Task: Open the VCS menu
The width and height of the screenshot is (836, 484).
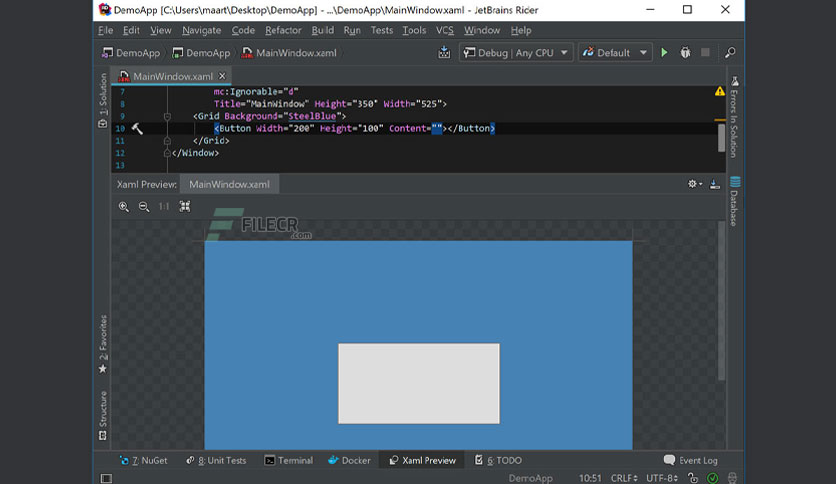Action: 445,30
